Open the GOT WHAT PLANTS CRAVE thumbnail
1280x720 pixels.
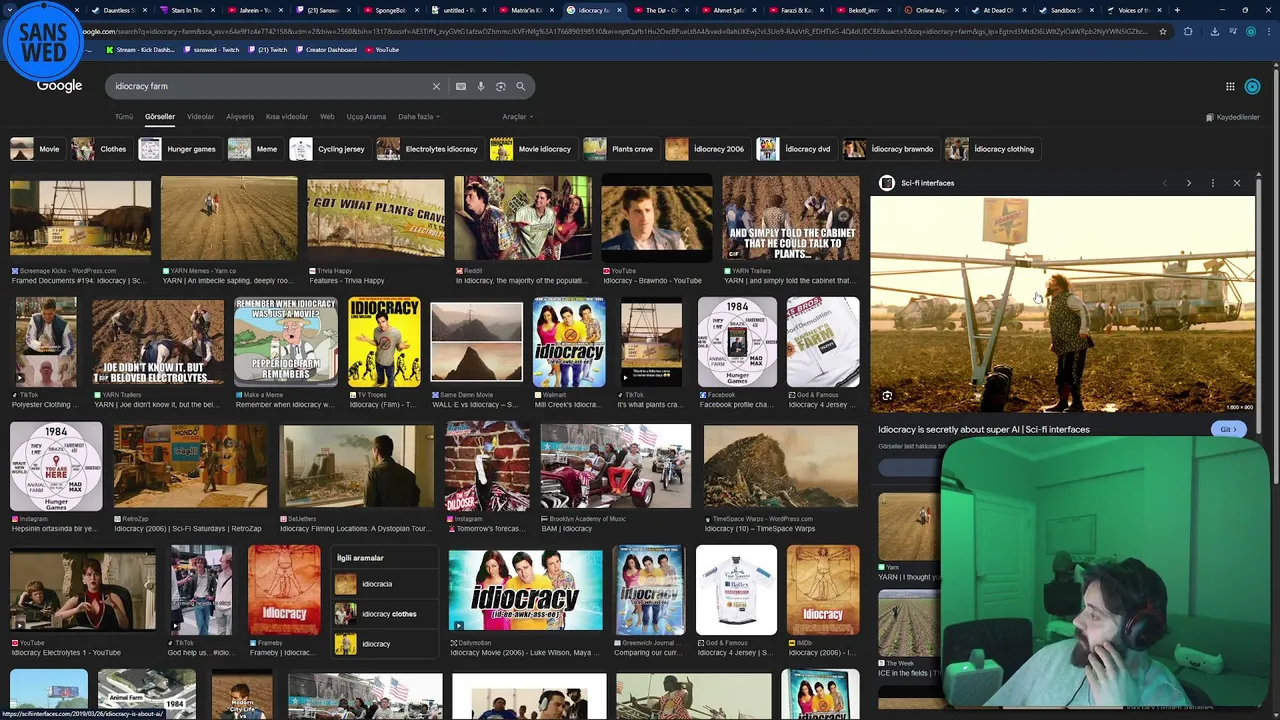[375, 219]
